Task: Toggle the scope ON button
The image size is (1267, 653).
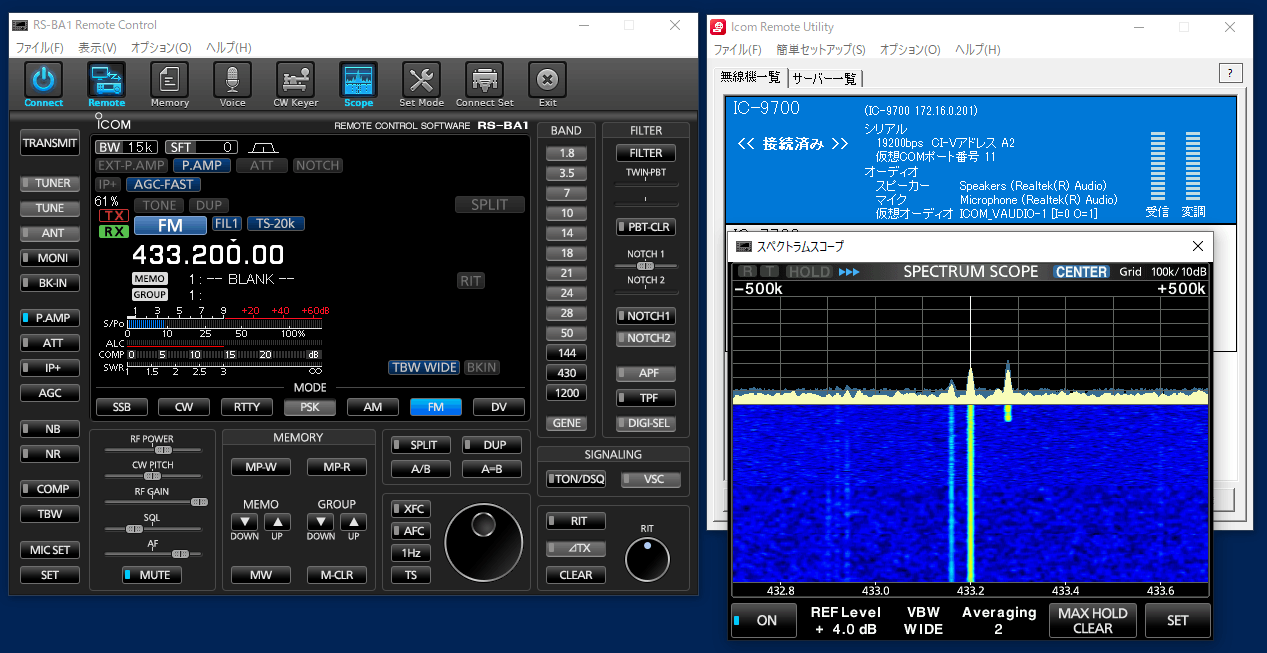Action: (764, 620)
